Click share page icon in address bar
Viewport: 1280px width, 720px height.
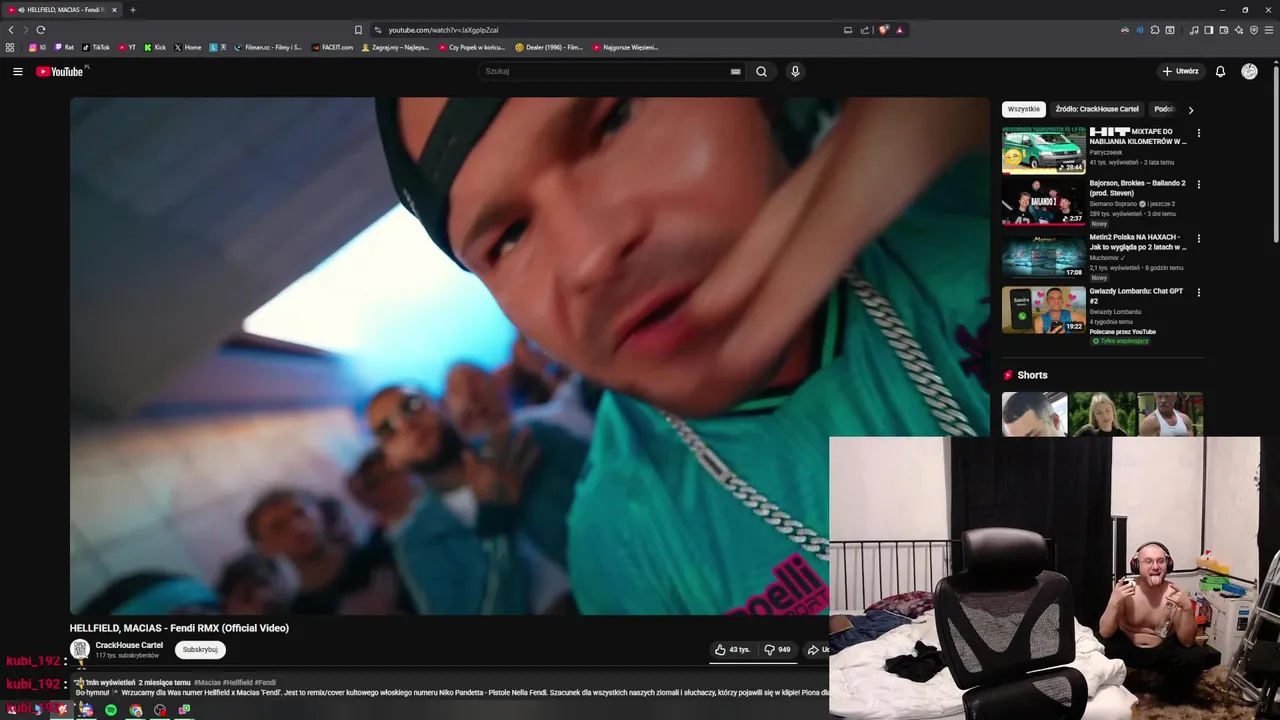point(865,30)
